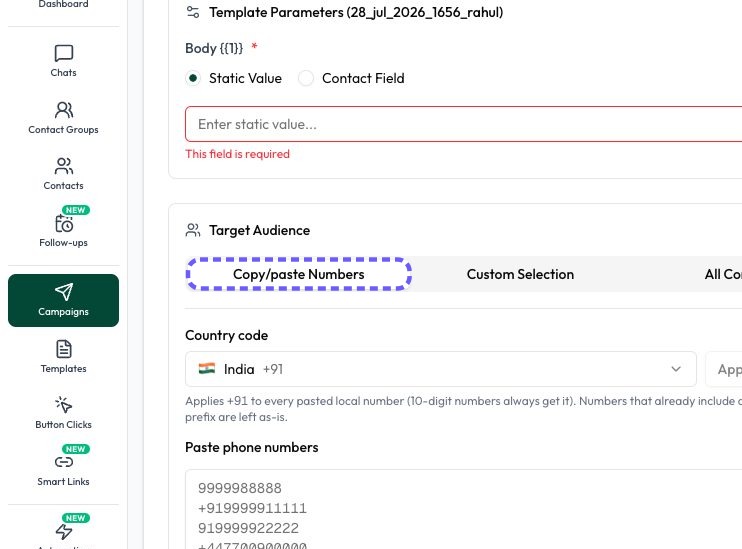Click the Templates label text
This screenshot has width=742, height=549.
click(x=63, y=369)
